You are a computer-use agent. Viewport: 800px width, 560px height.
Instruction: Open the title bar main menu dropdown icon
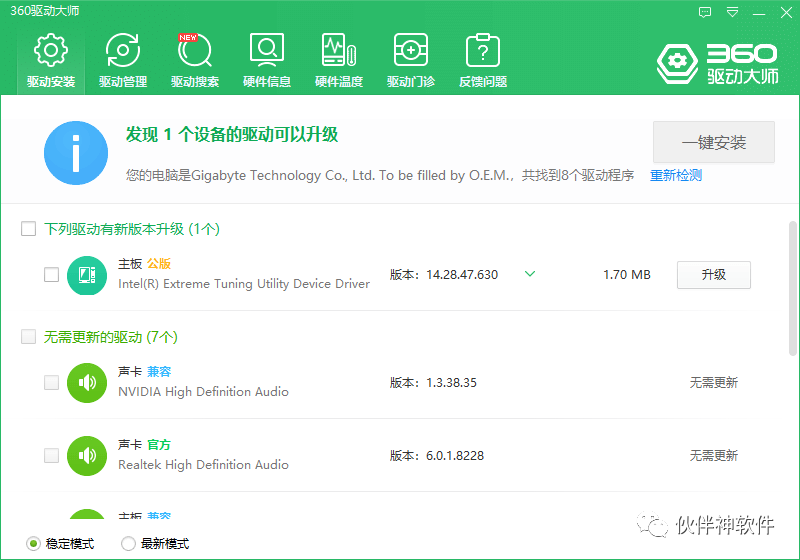(x=733, y=12)
